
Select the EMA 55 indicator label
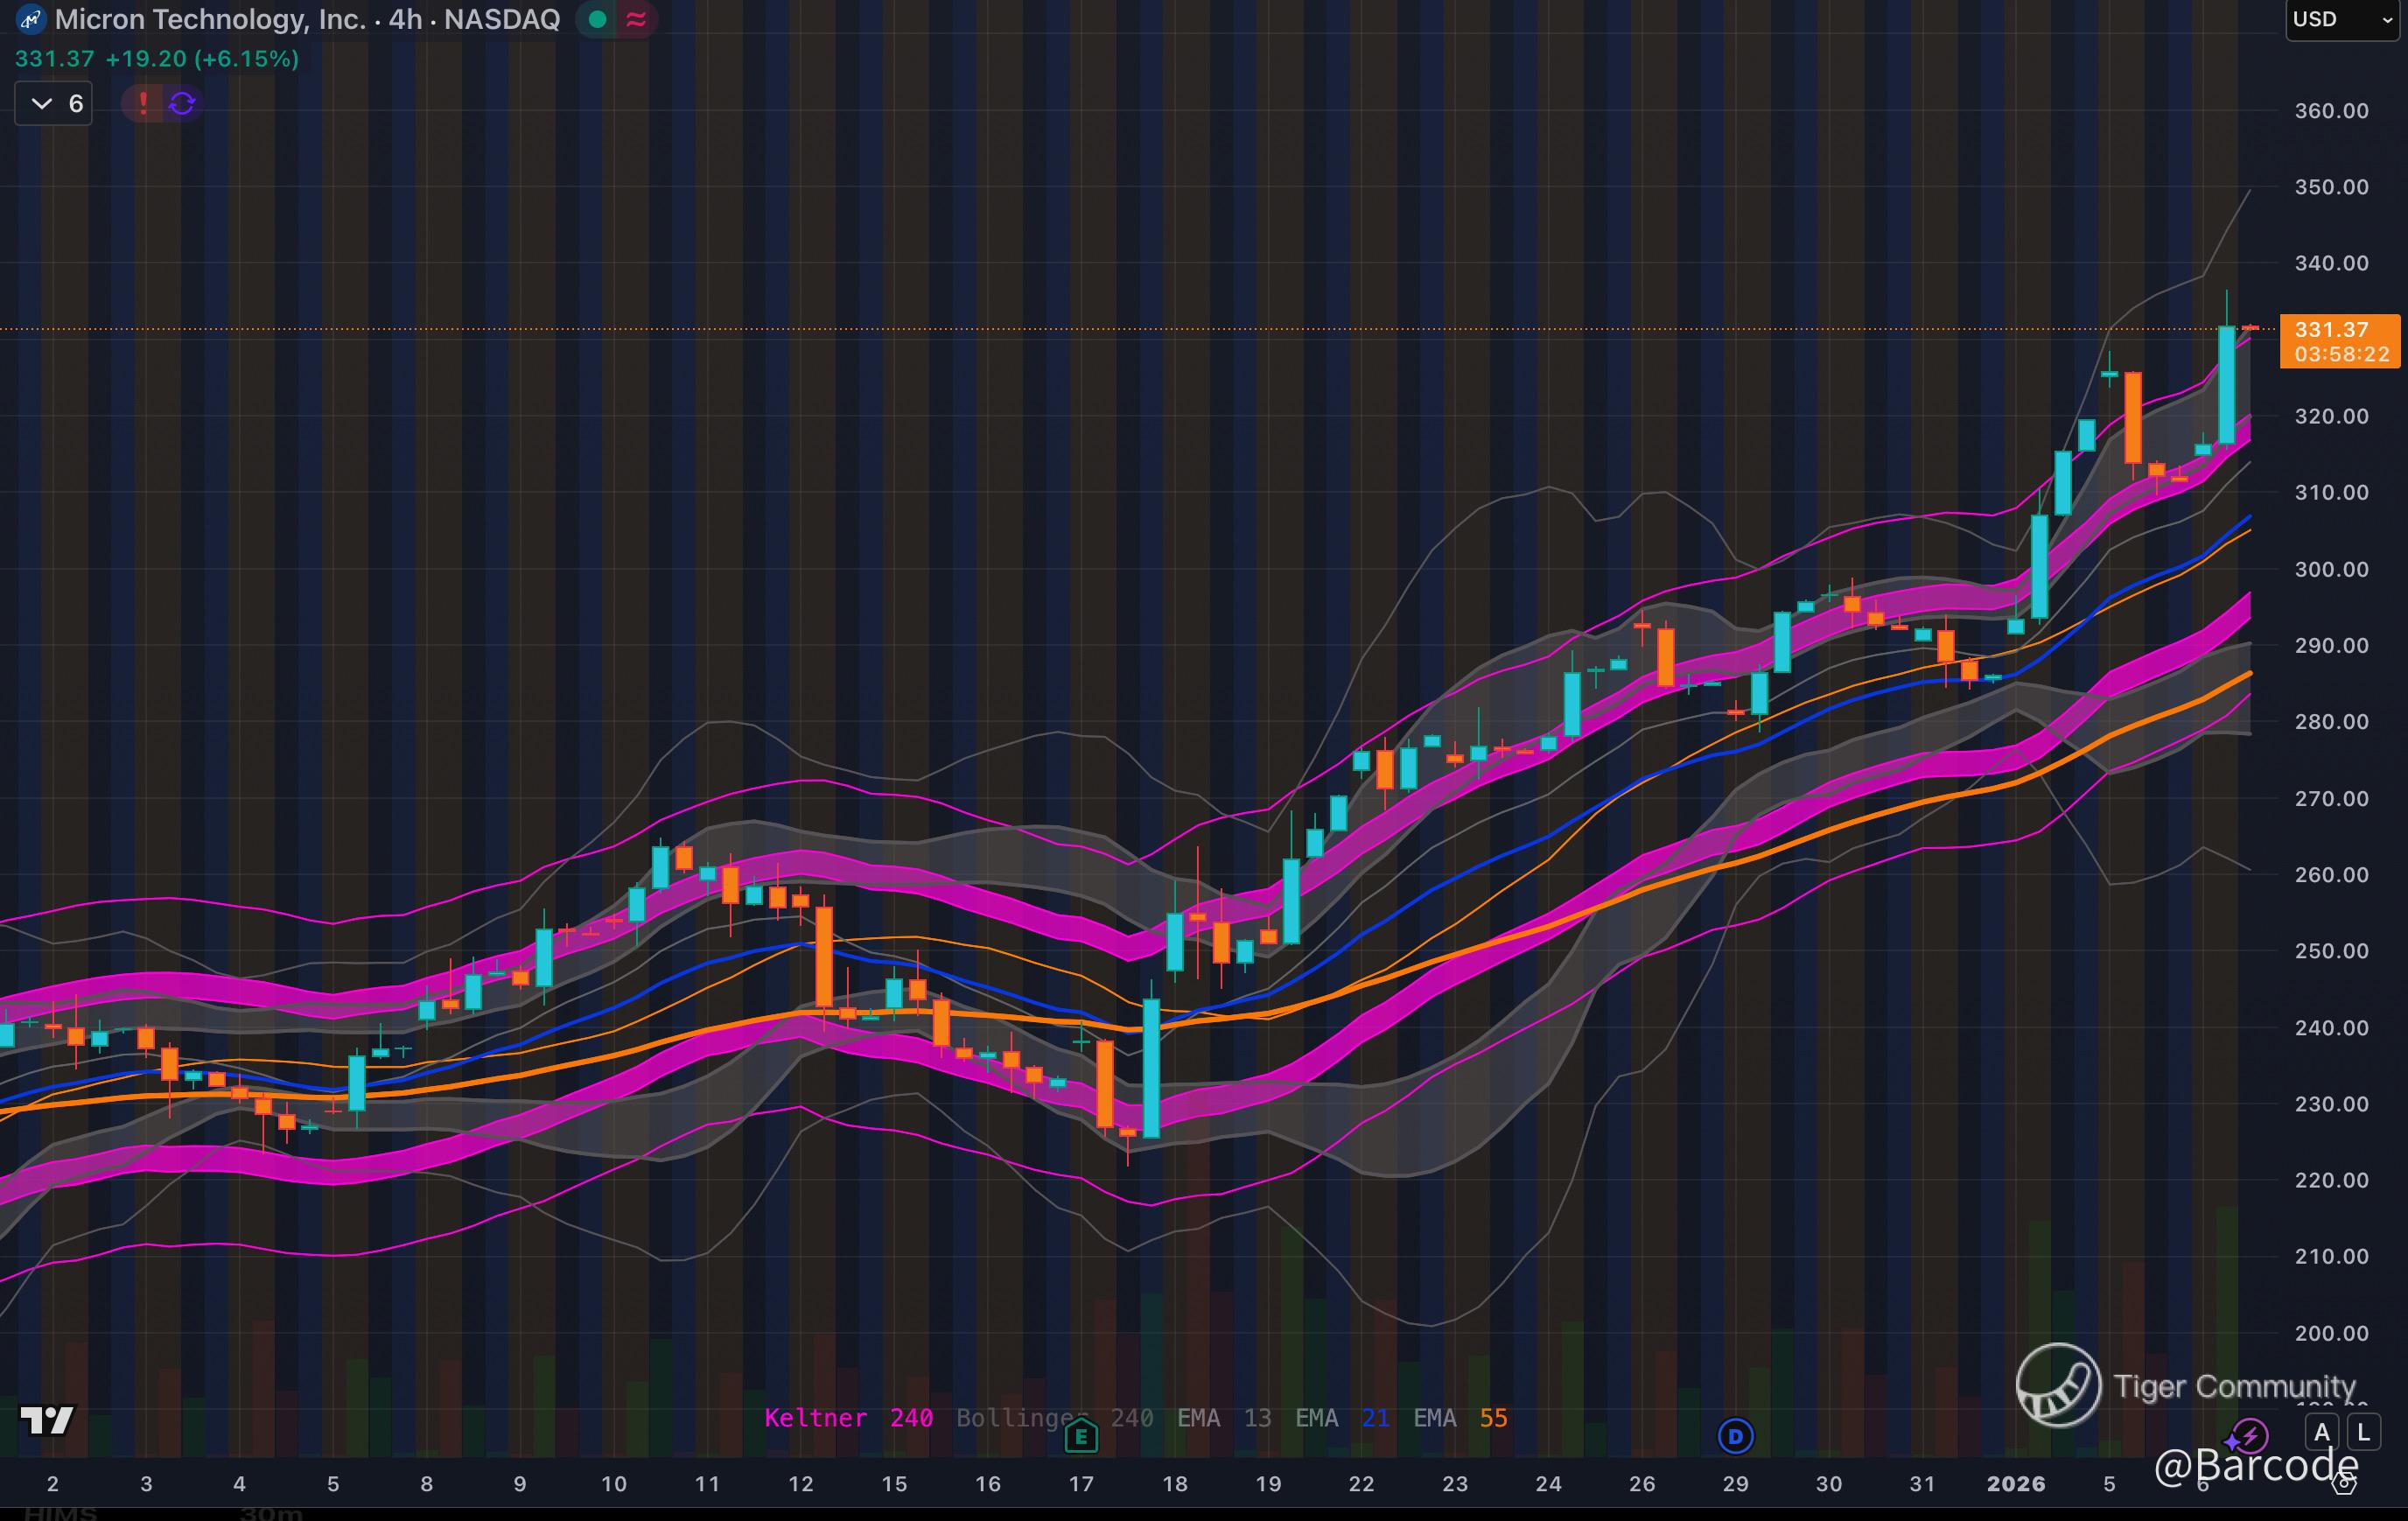[1460, 1418]
